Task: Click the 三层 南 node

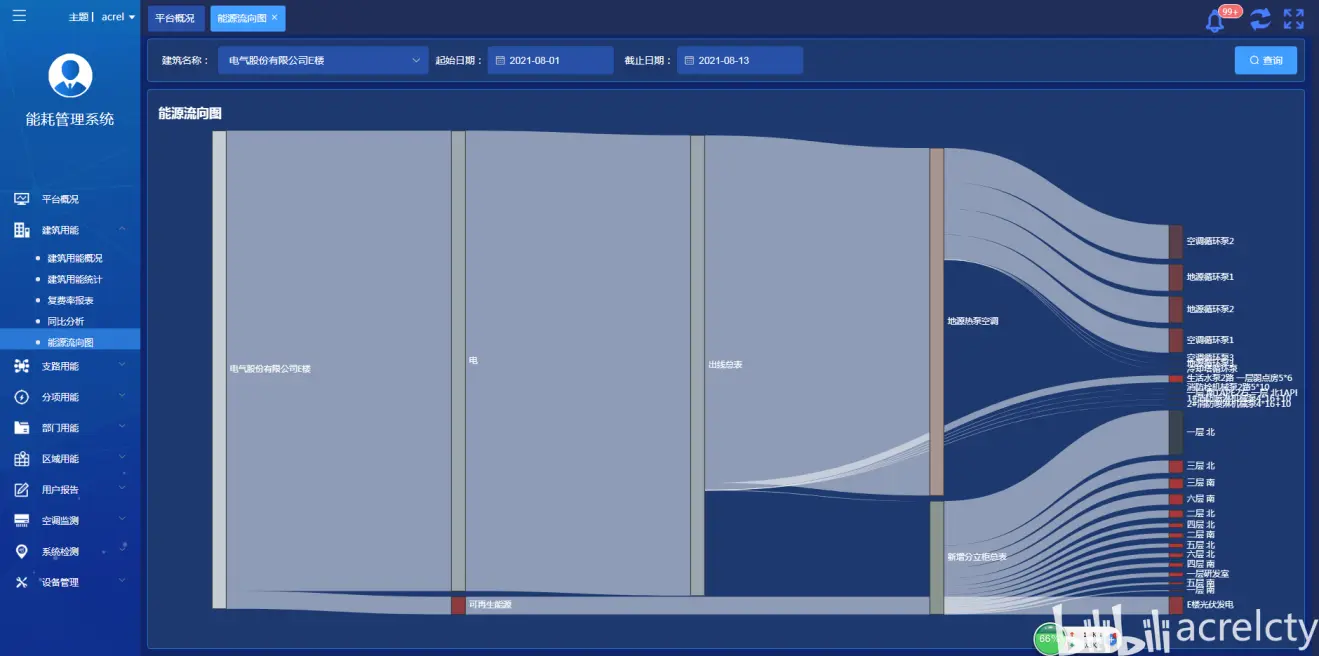Action: (1175, 483)
